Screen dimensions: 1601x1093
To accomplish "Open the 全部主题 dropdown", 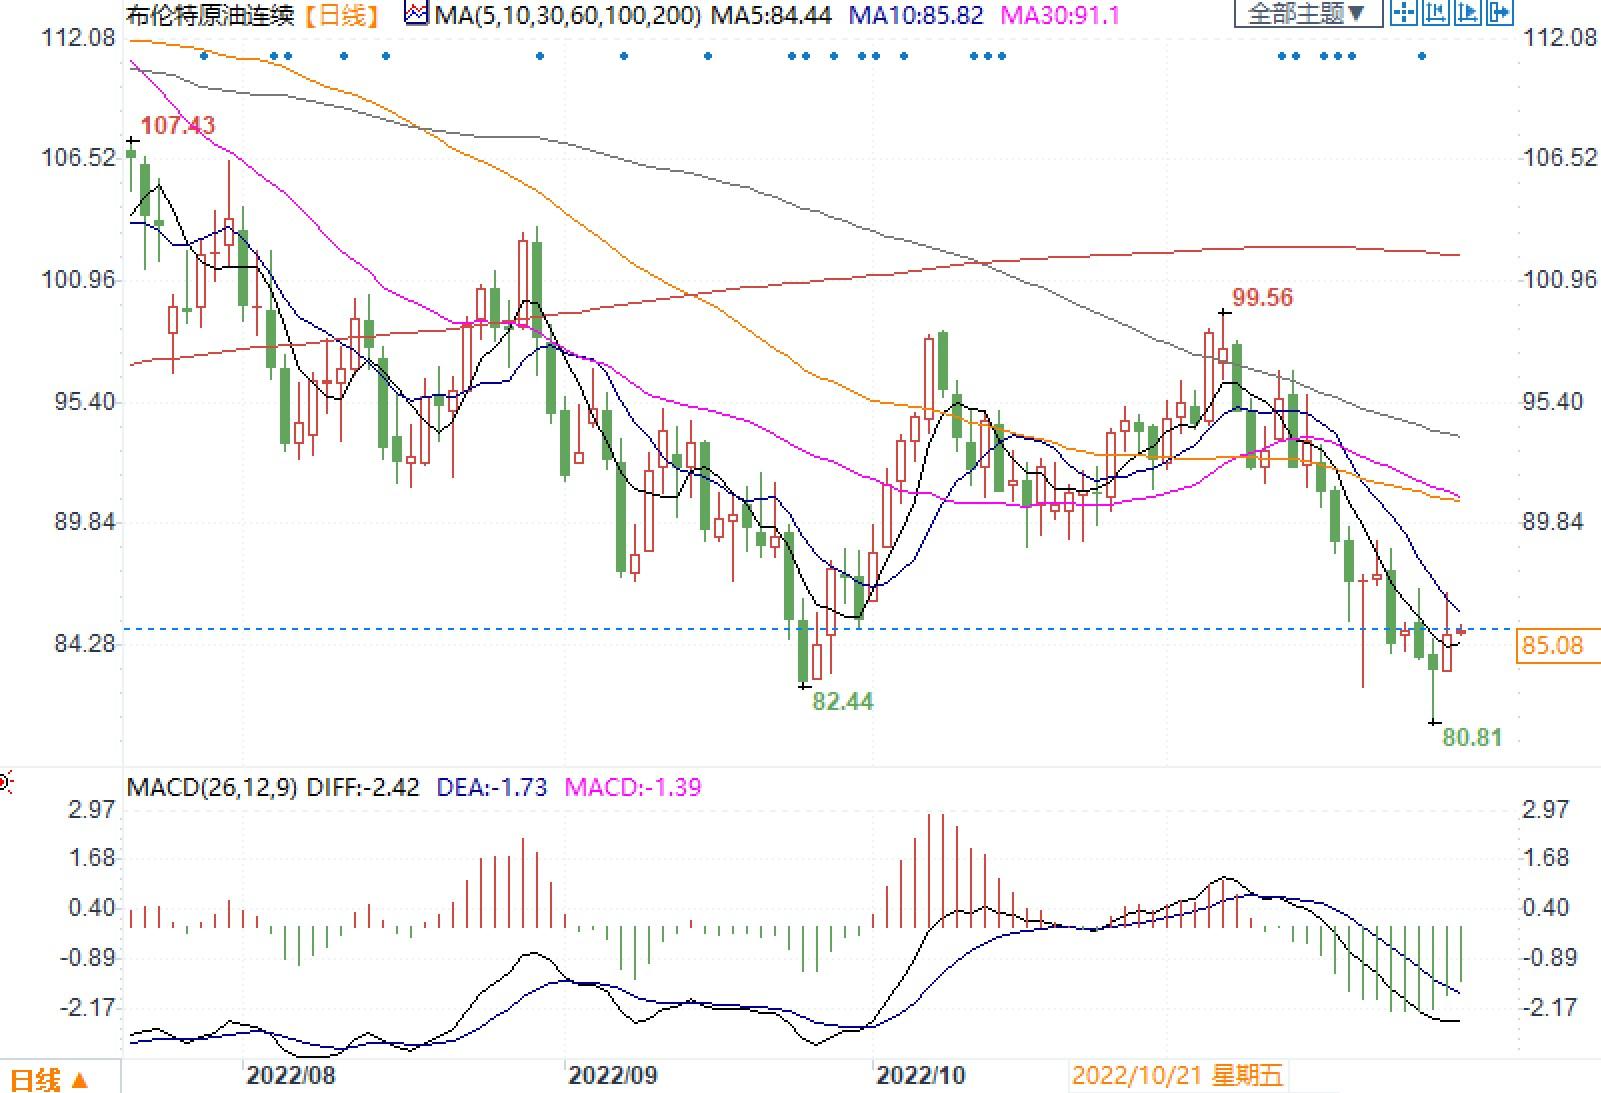I will point(1308,14).
